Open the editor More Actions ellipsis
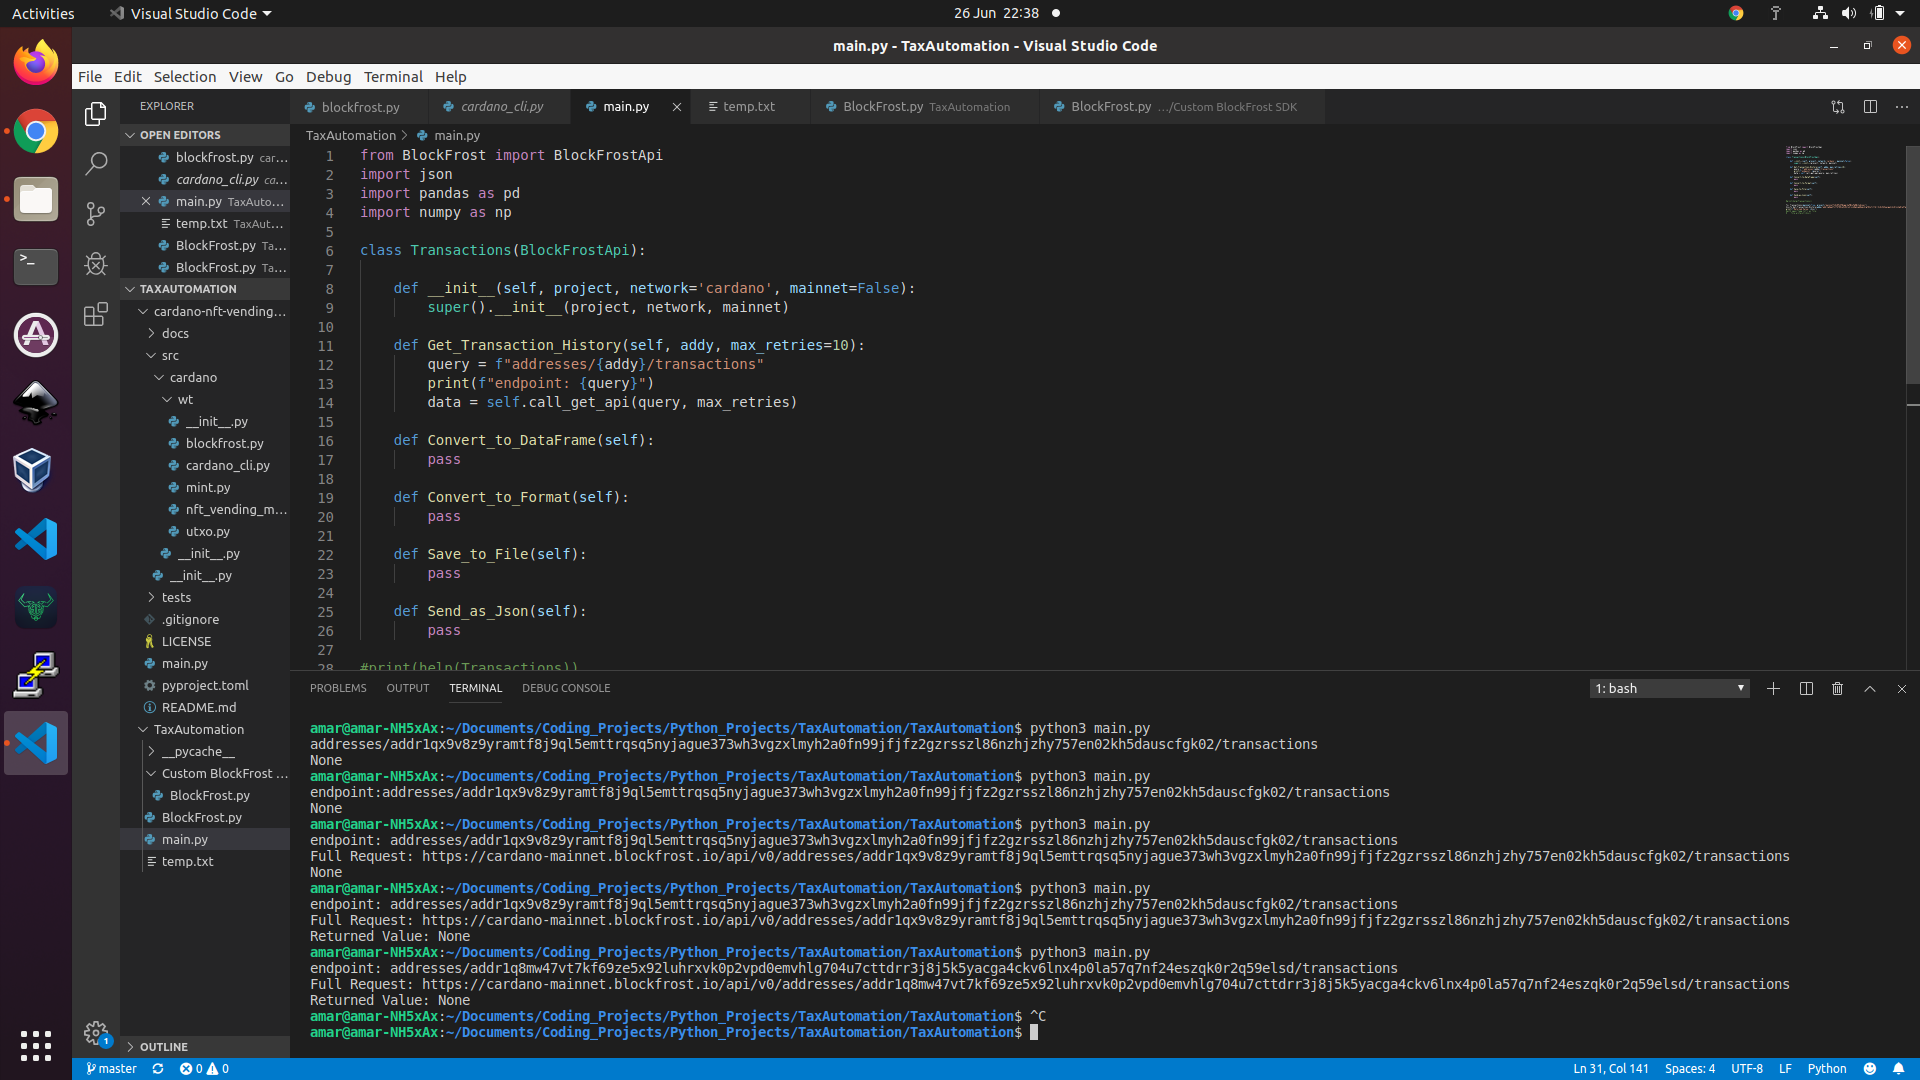Image resolution: width=1920 pixels, height=1080 pixels. [x=1902, y=107]
